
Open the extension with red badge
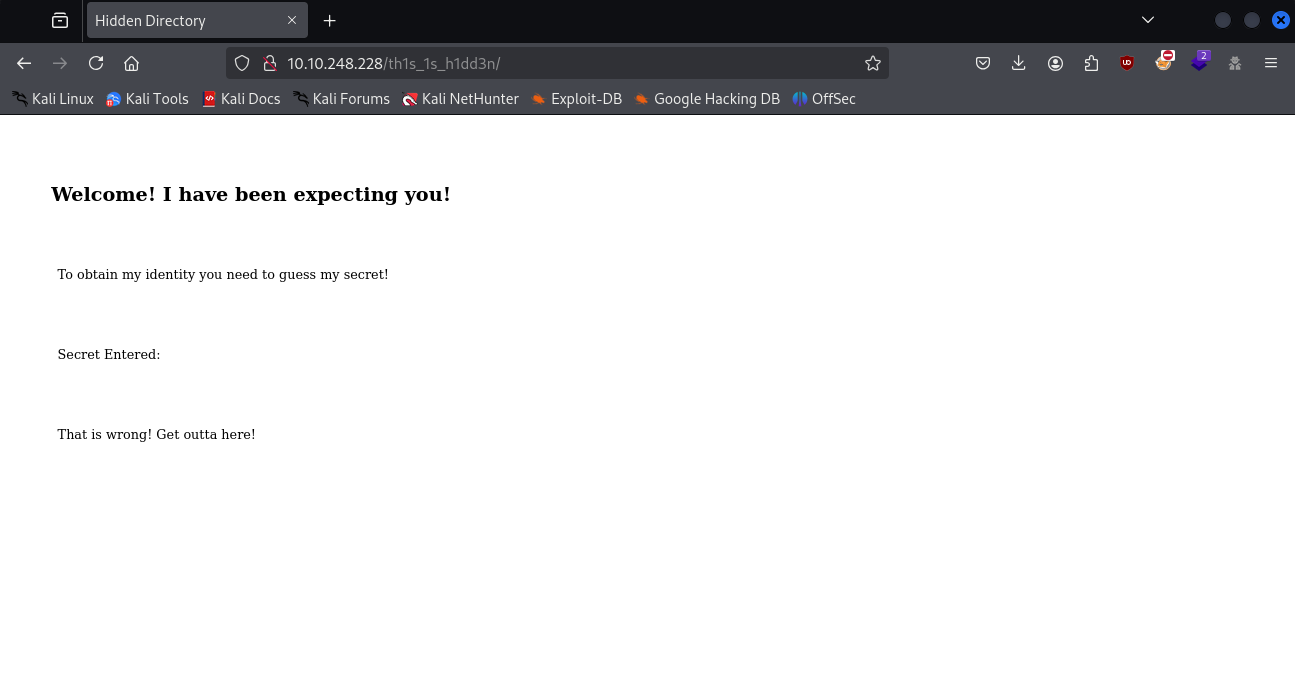coord(1163,62)
